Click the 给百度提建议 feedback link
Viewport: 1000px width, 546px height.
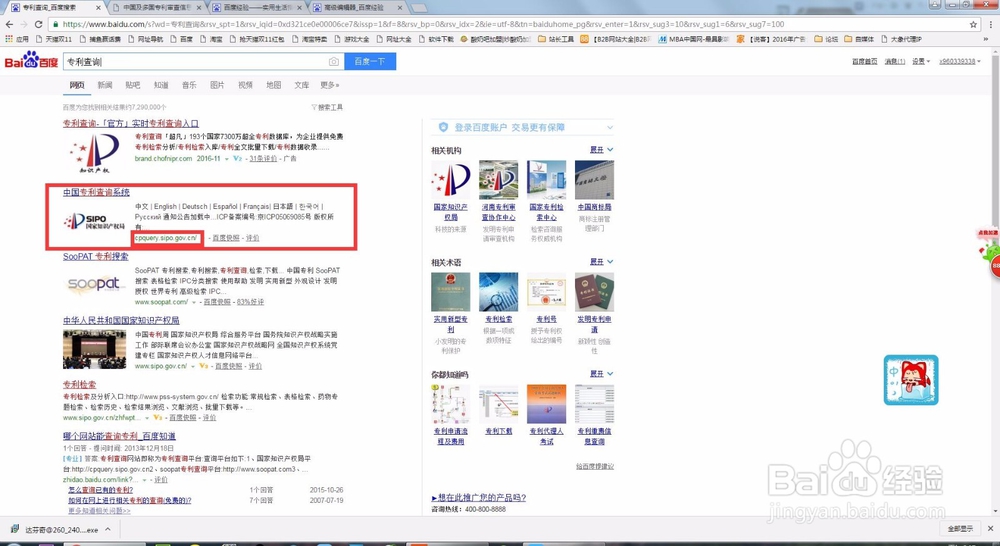(594, 466)
